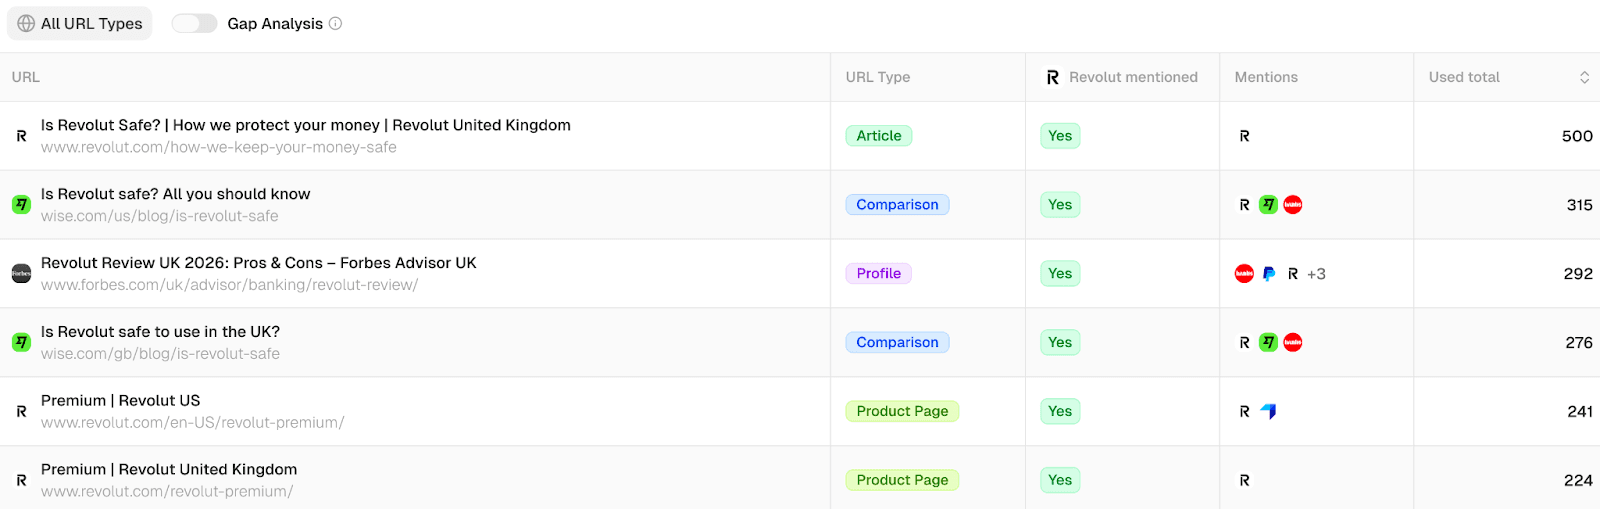Viewport: 1600px width, 509px height.
Task: Open the Revolut Review UK 2026 Forbes Advisor title
Action: 259,263
